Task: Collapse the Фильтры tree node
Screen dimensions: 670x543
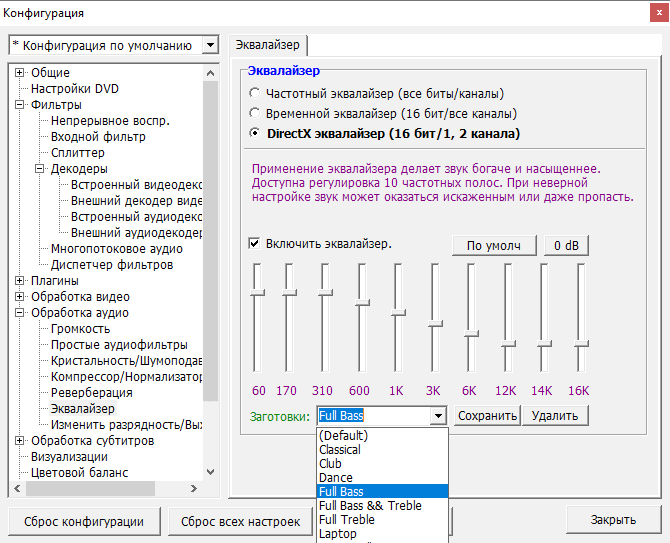Action: pyautogui.click(x=19, y=105)
